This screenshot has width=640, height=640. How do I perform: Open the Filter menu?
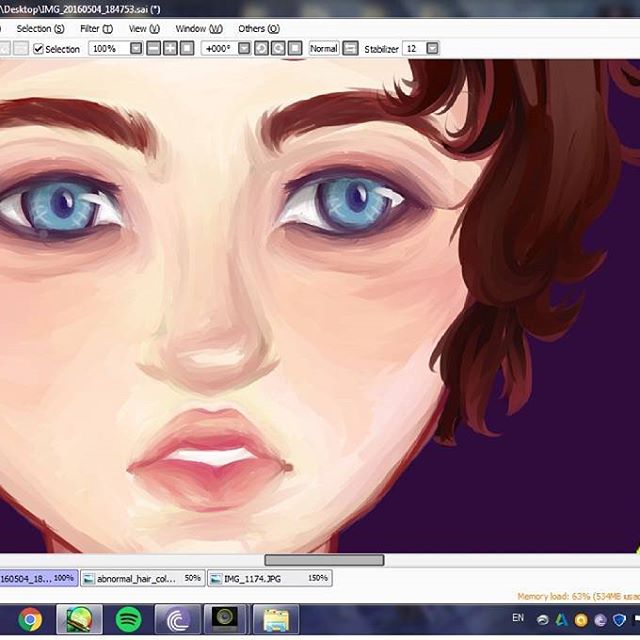coord(96,29)
